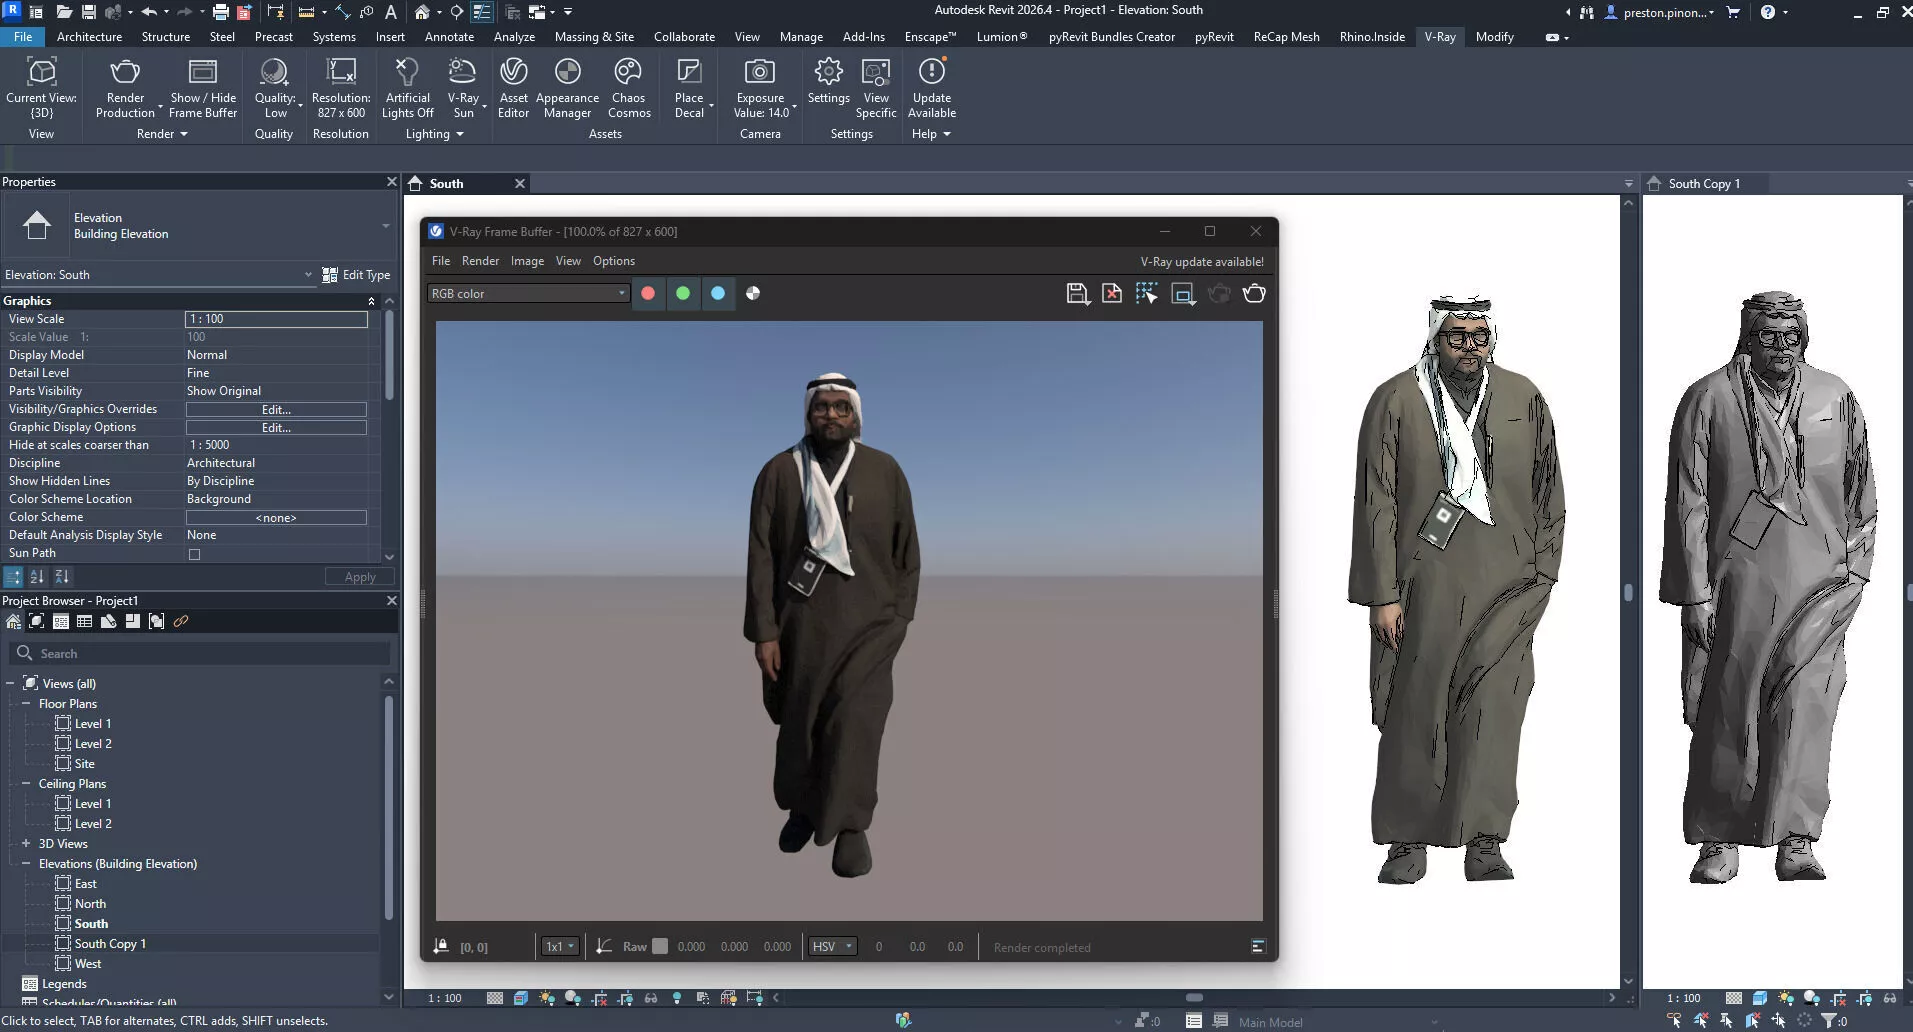The height and width of the screenshot is (1032, 1913).
Task: Switch to alpha/mono channel view
Action: click(753, 293)
